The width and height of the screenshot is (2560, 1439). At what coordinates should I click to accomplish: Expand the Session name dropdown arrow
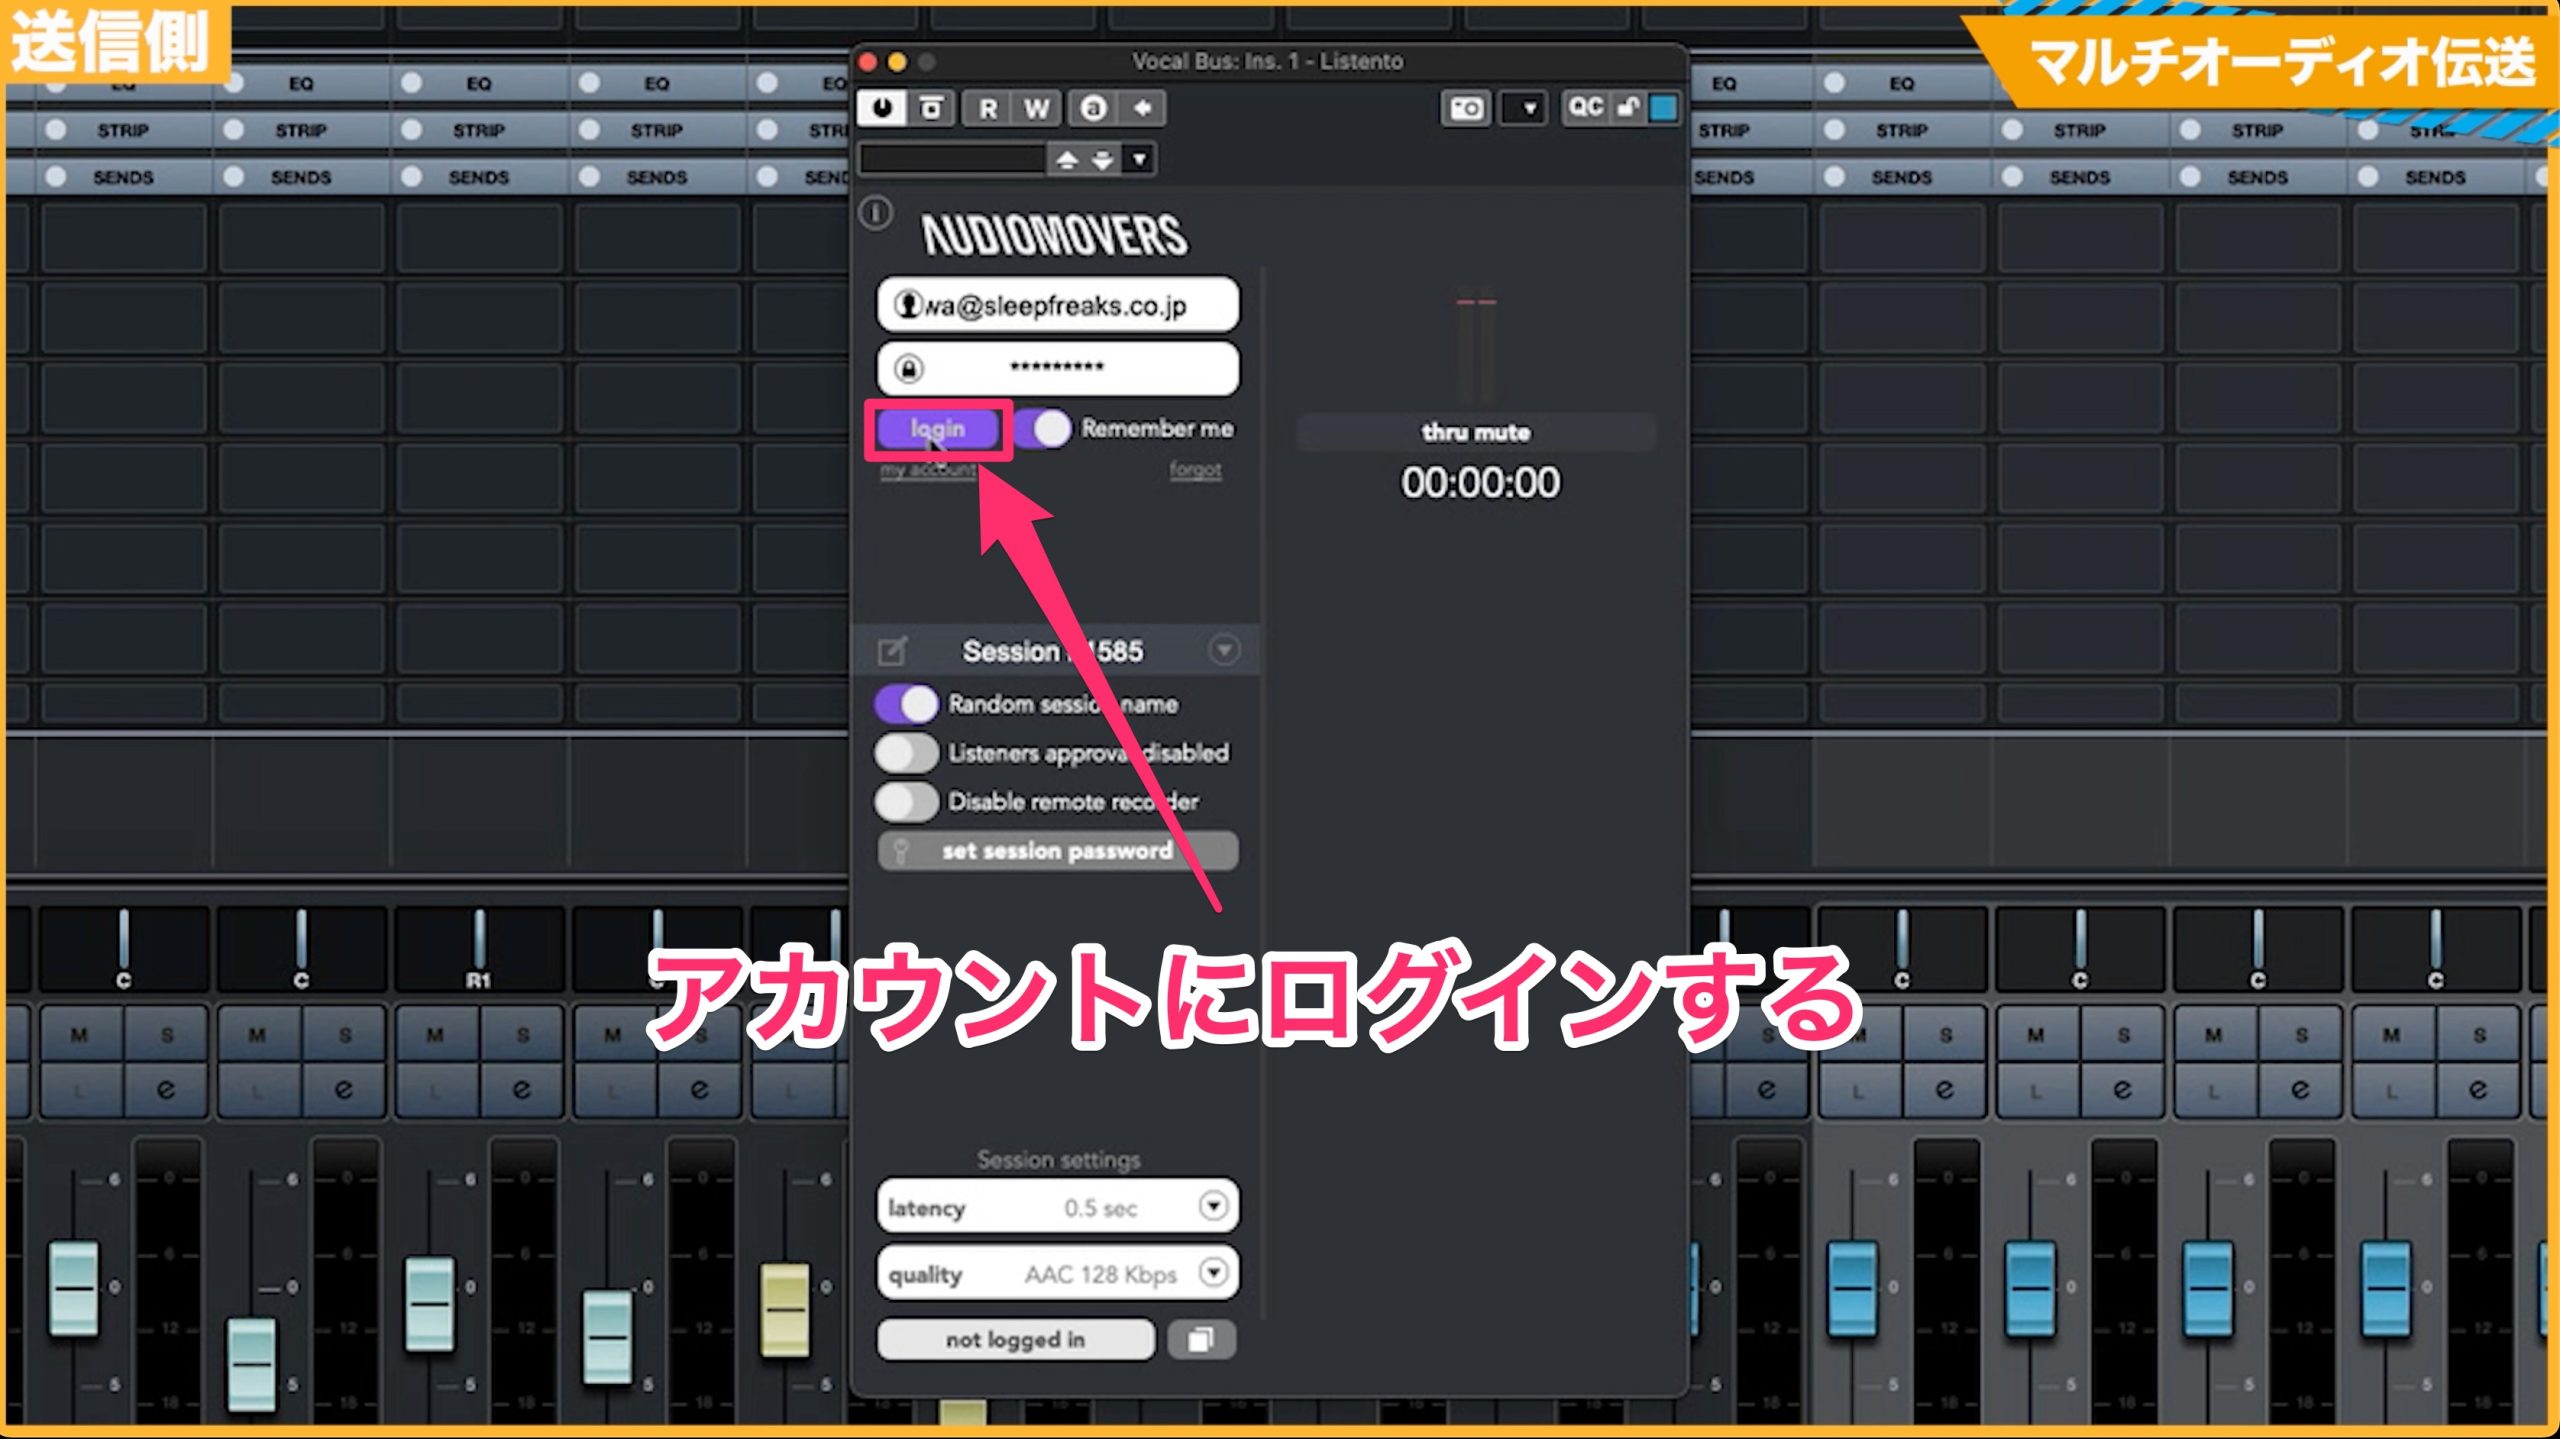point(1224,651)
